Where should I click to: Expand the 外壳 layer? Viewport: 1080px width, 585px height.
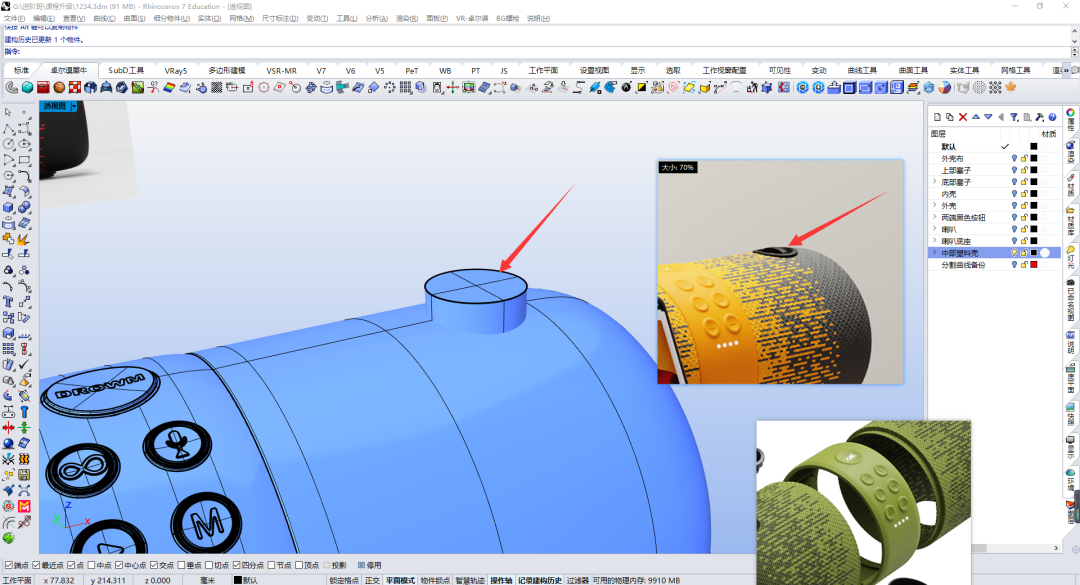(x=935, y=205)
